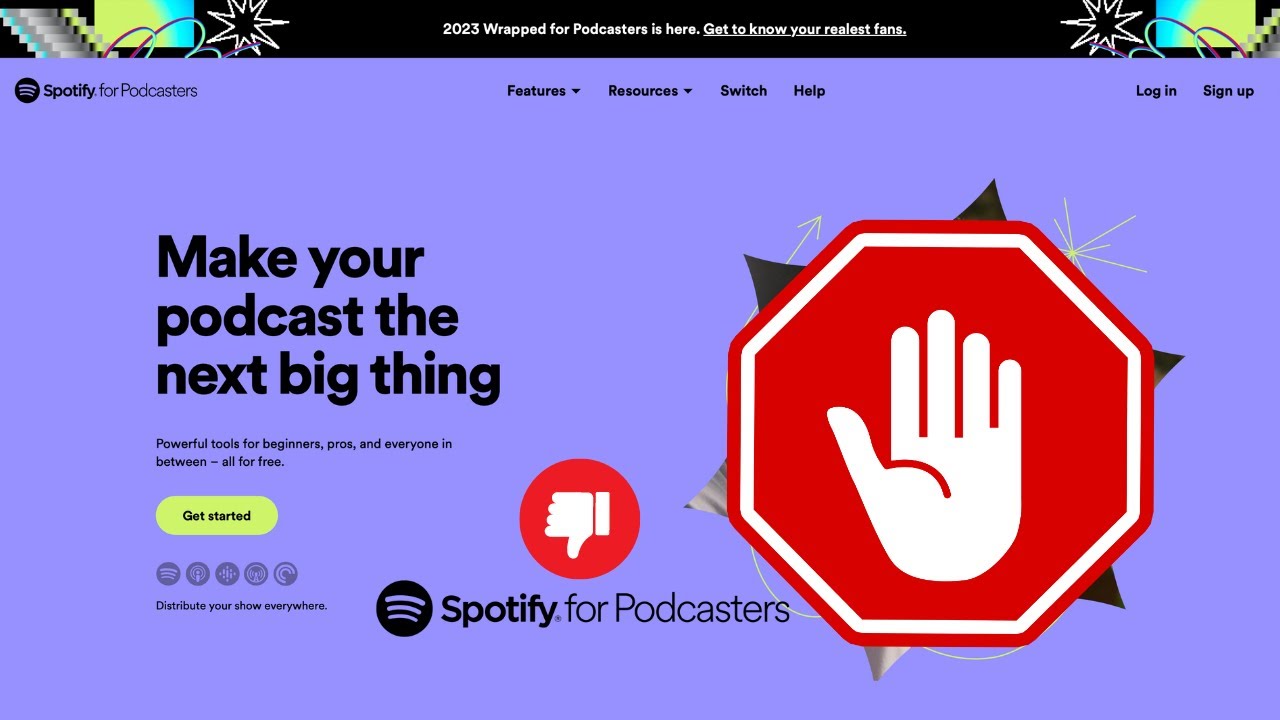Image resolution: width=1280 pixels, height=720 pixels.
Task: Click the Apple Podcasts platform icon
Action: 198,574
